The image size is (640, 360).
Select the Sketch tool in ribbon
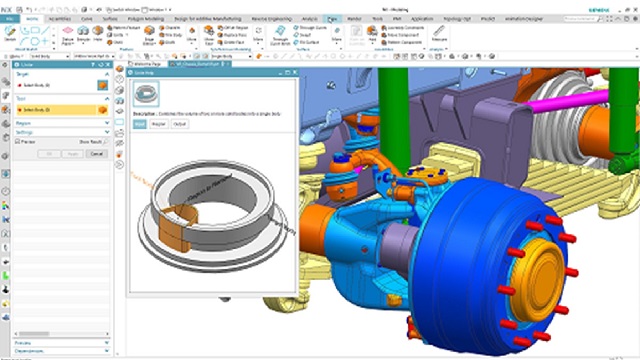click(10, 33)
